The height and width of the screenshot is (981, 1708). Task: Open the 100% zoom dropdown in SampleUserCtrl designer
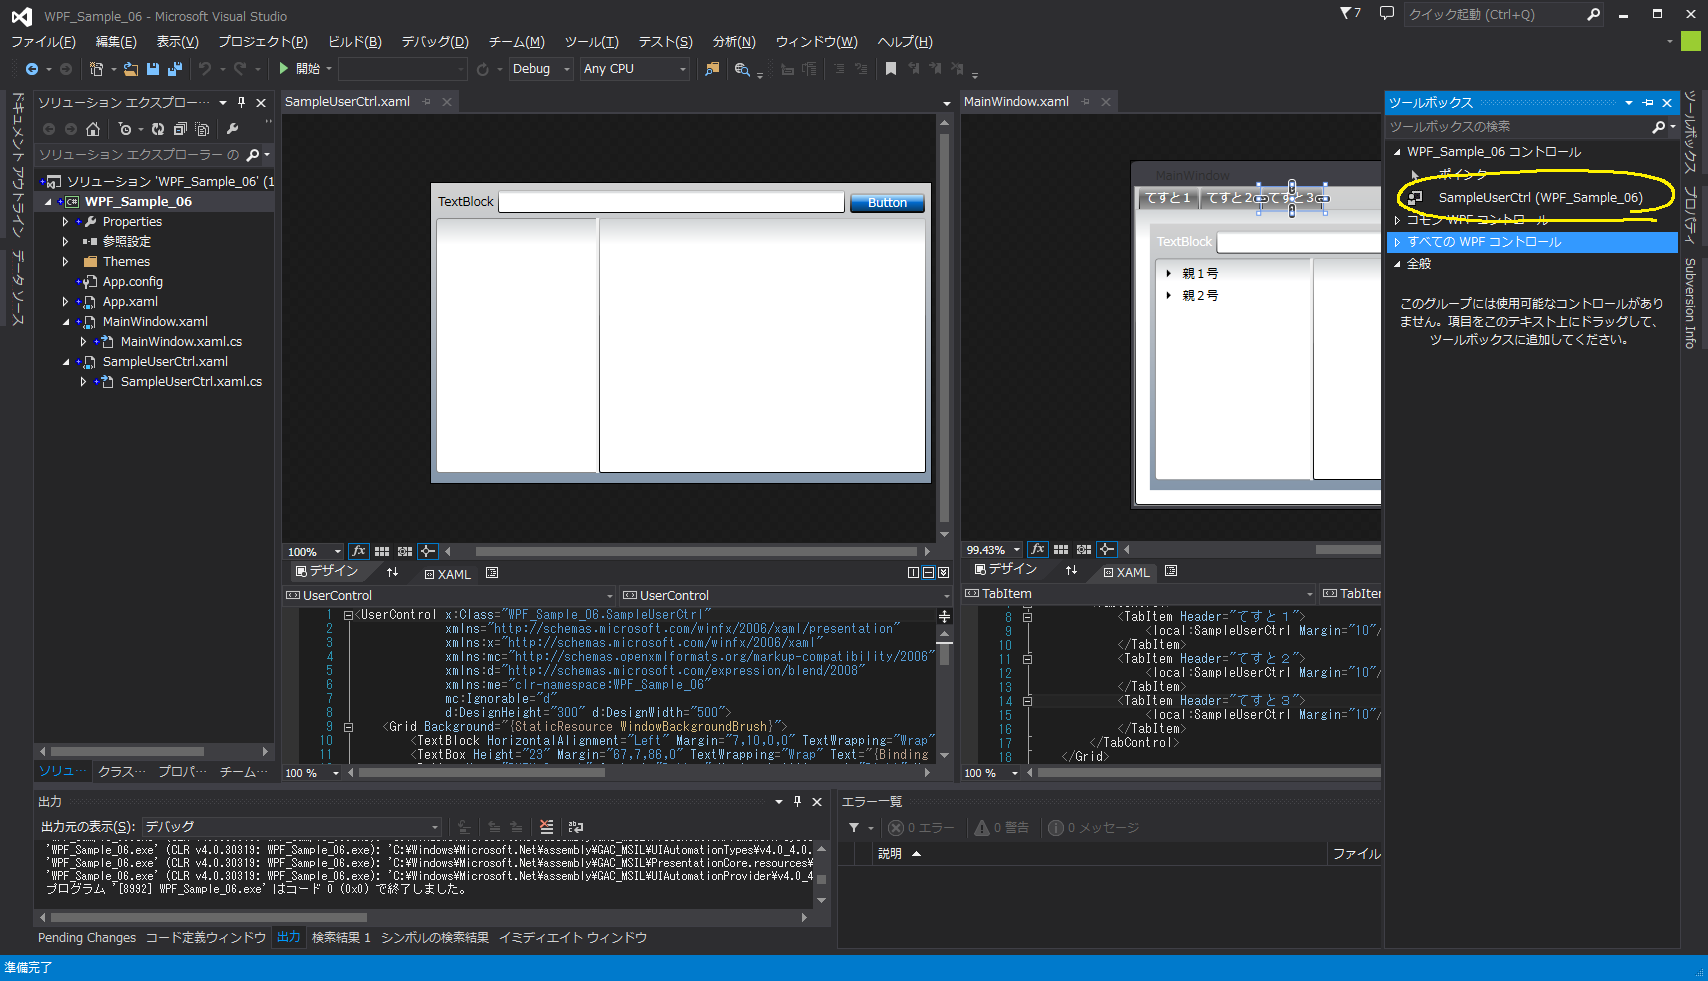(x=314, y=552)
